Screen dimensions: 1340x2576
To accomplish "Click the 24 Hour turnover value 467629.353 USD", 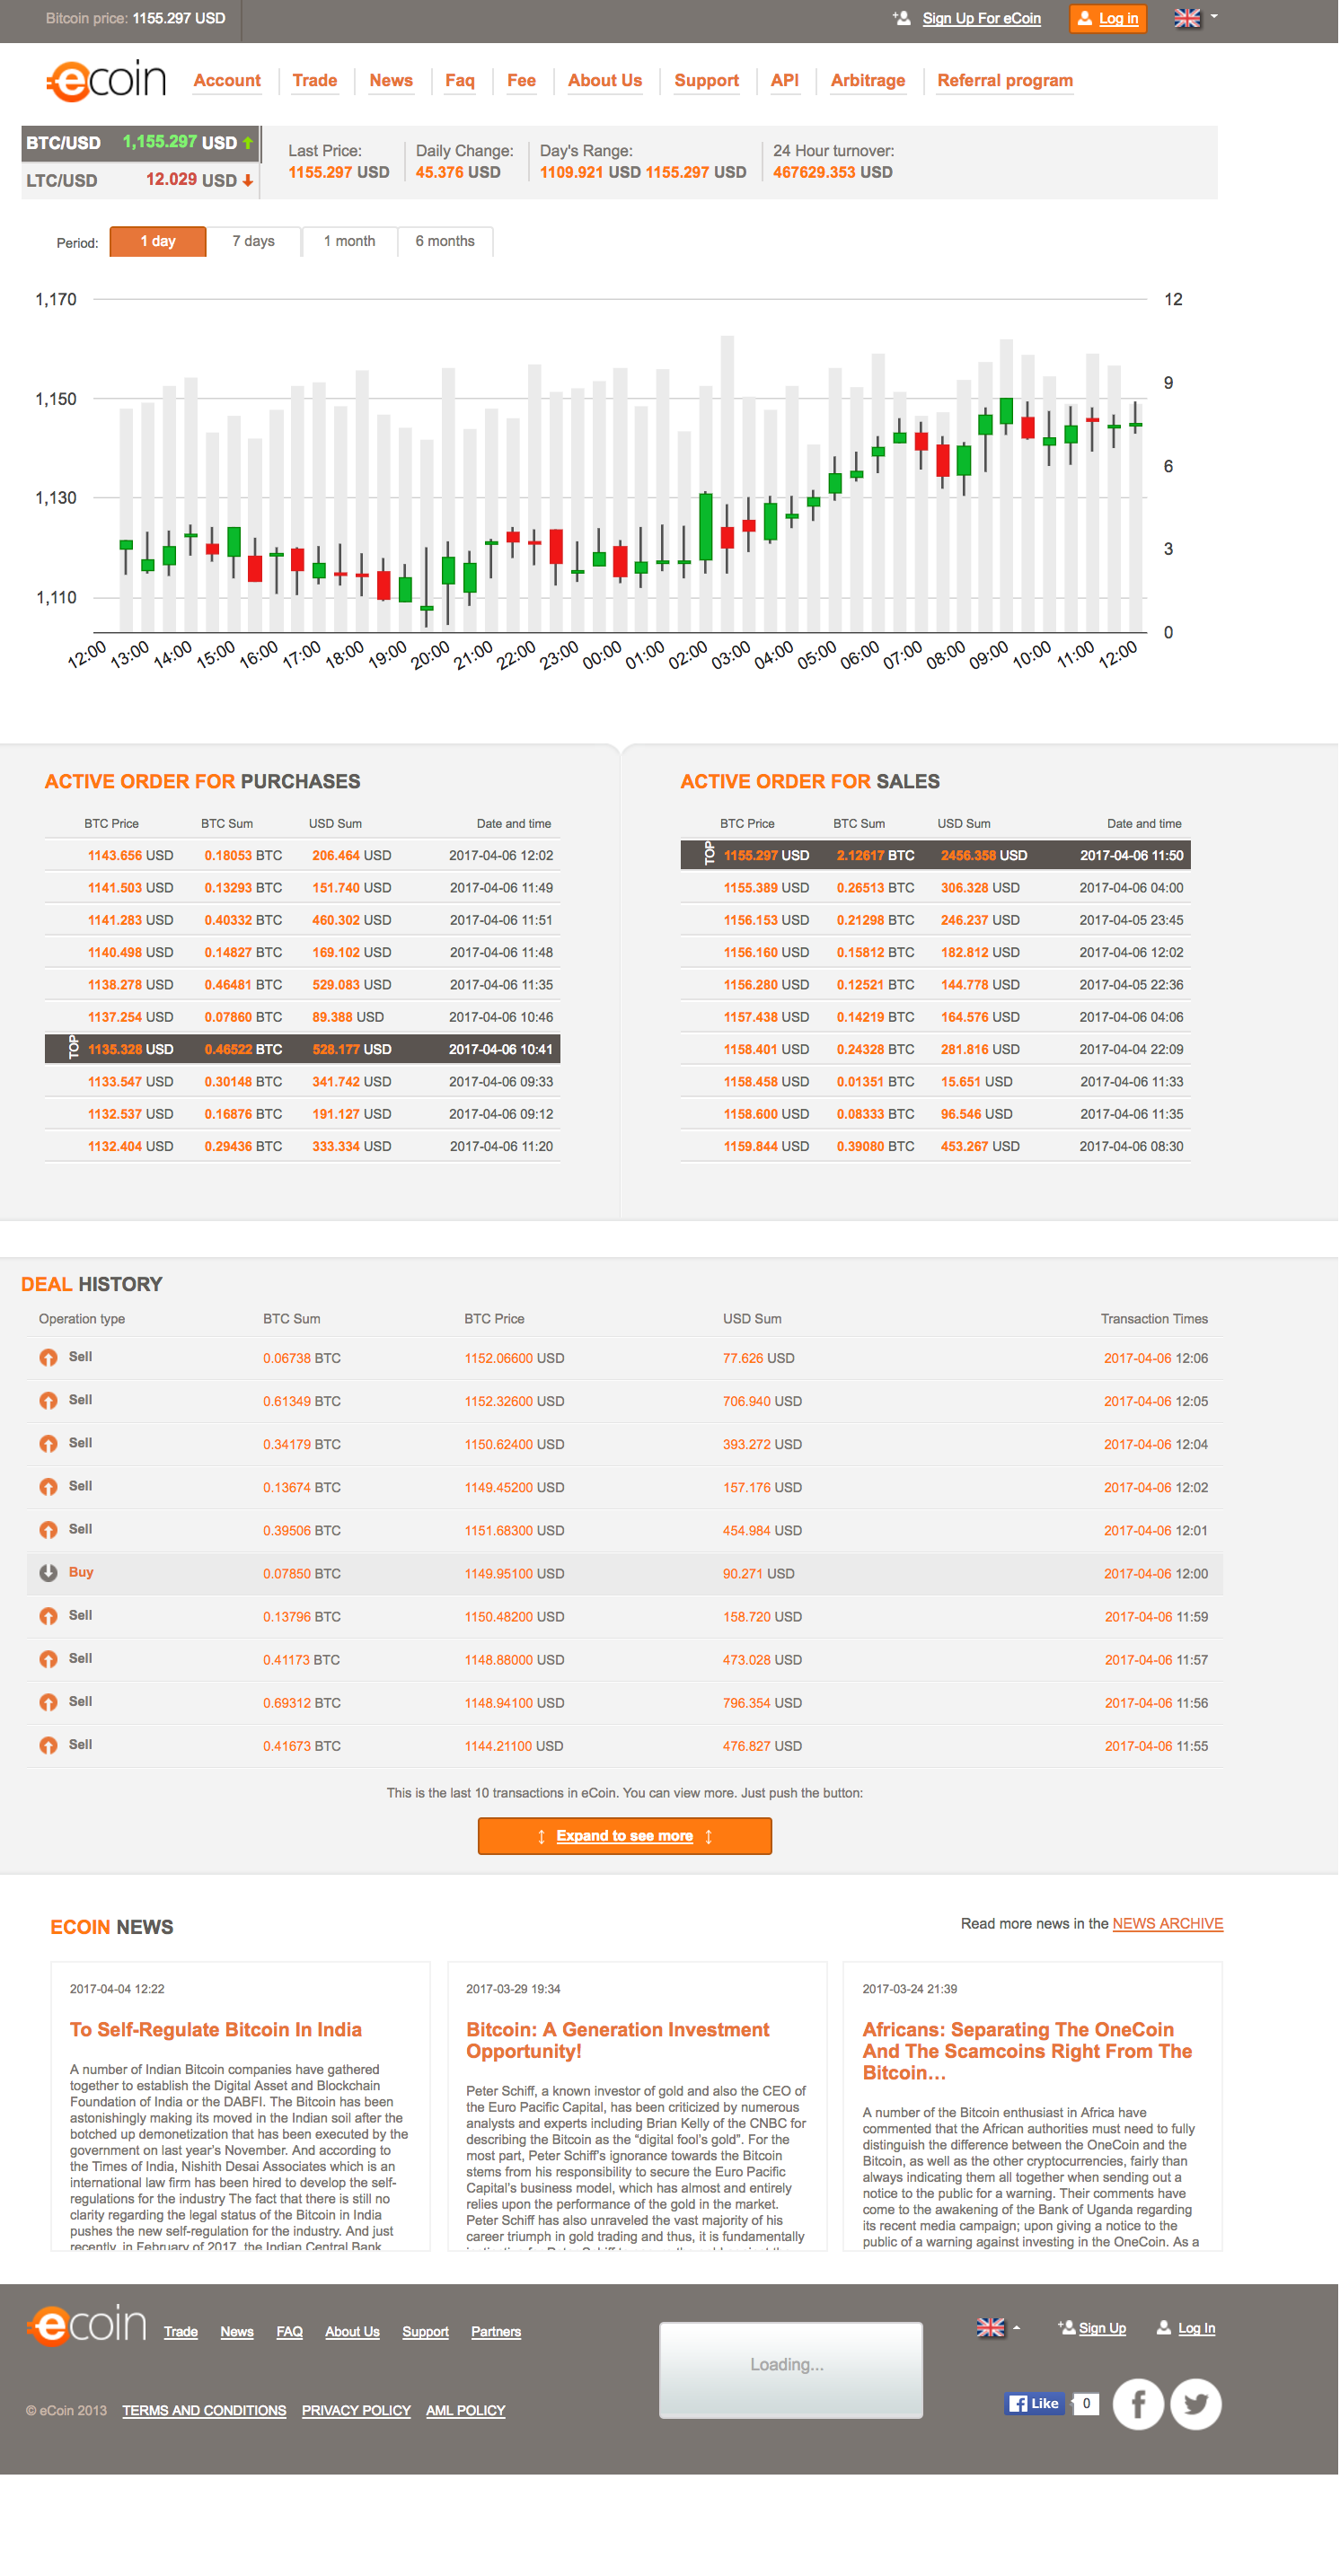I will point(832,172).
